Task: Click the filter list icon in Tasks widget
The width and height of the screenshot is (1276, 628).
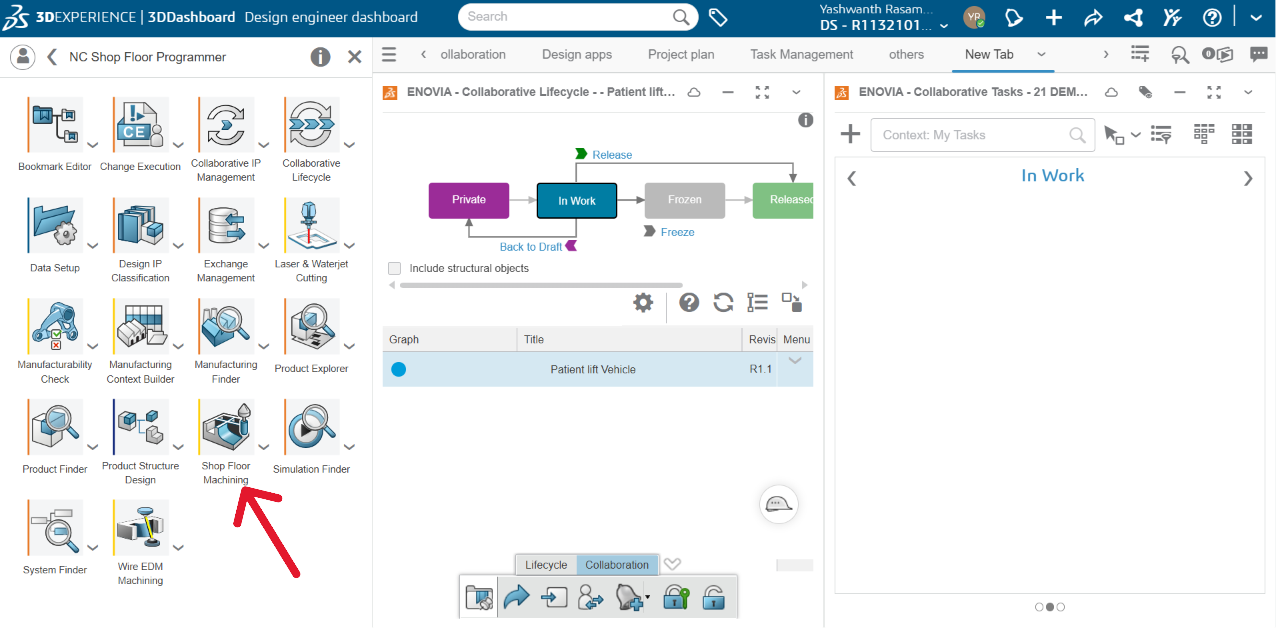Action: tap(1161, 134)
